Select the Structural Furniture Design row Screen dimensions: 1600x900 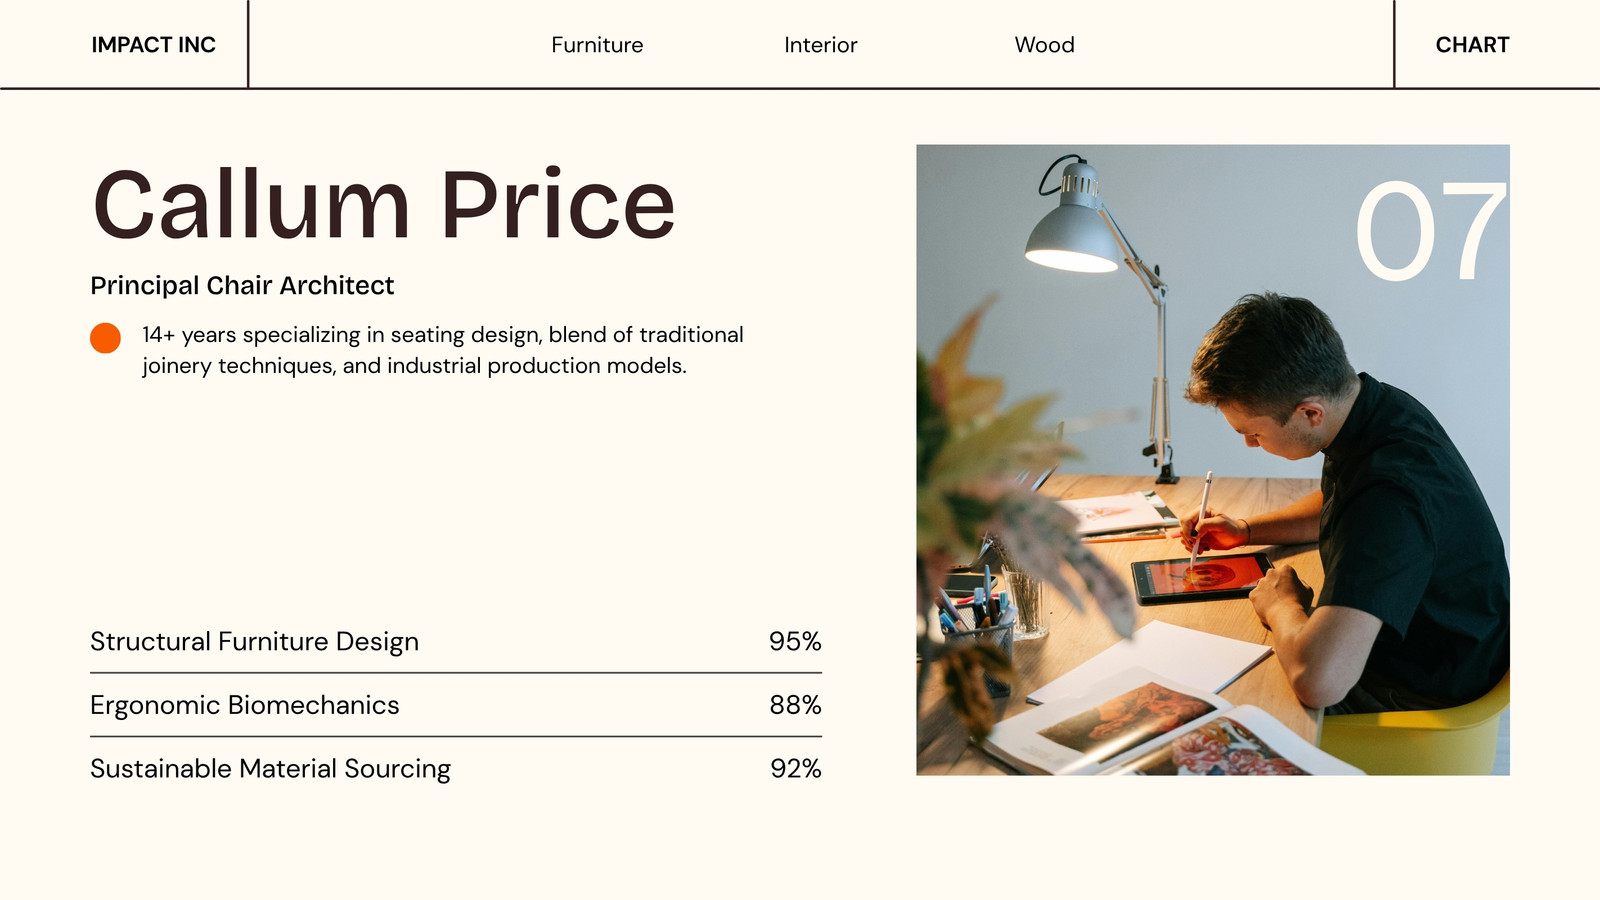click(456, 641)
